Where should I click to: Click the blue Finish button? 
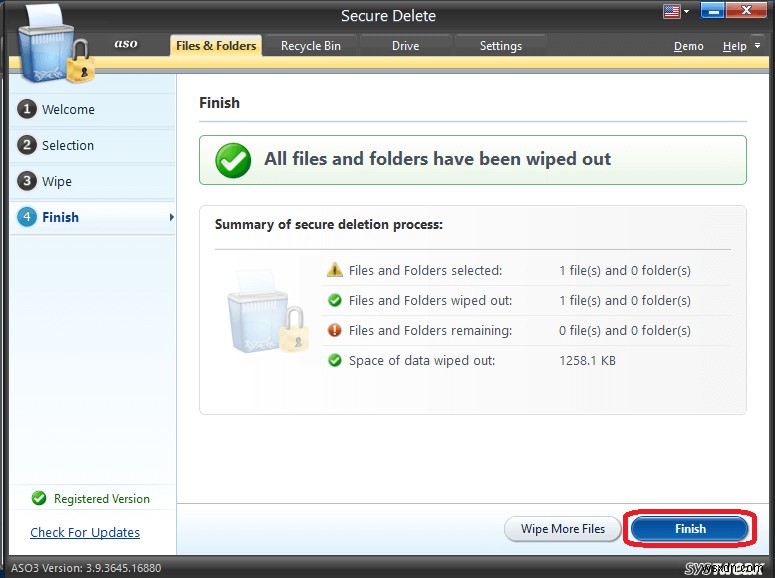pos(689,529)
